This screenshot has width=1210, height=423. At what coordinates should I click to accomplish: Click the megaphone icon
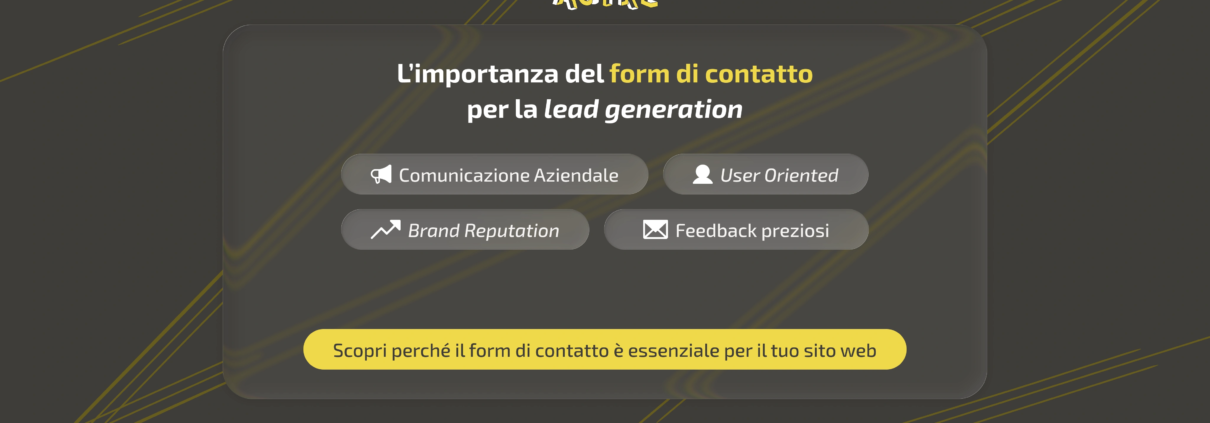tap(381, 175)
